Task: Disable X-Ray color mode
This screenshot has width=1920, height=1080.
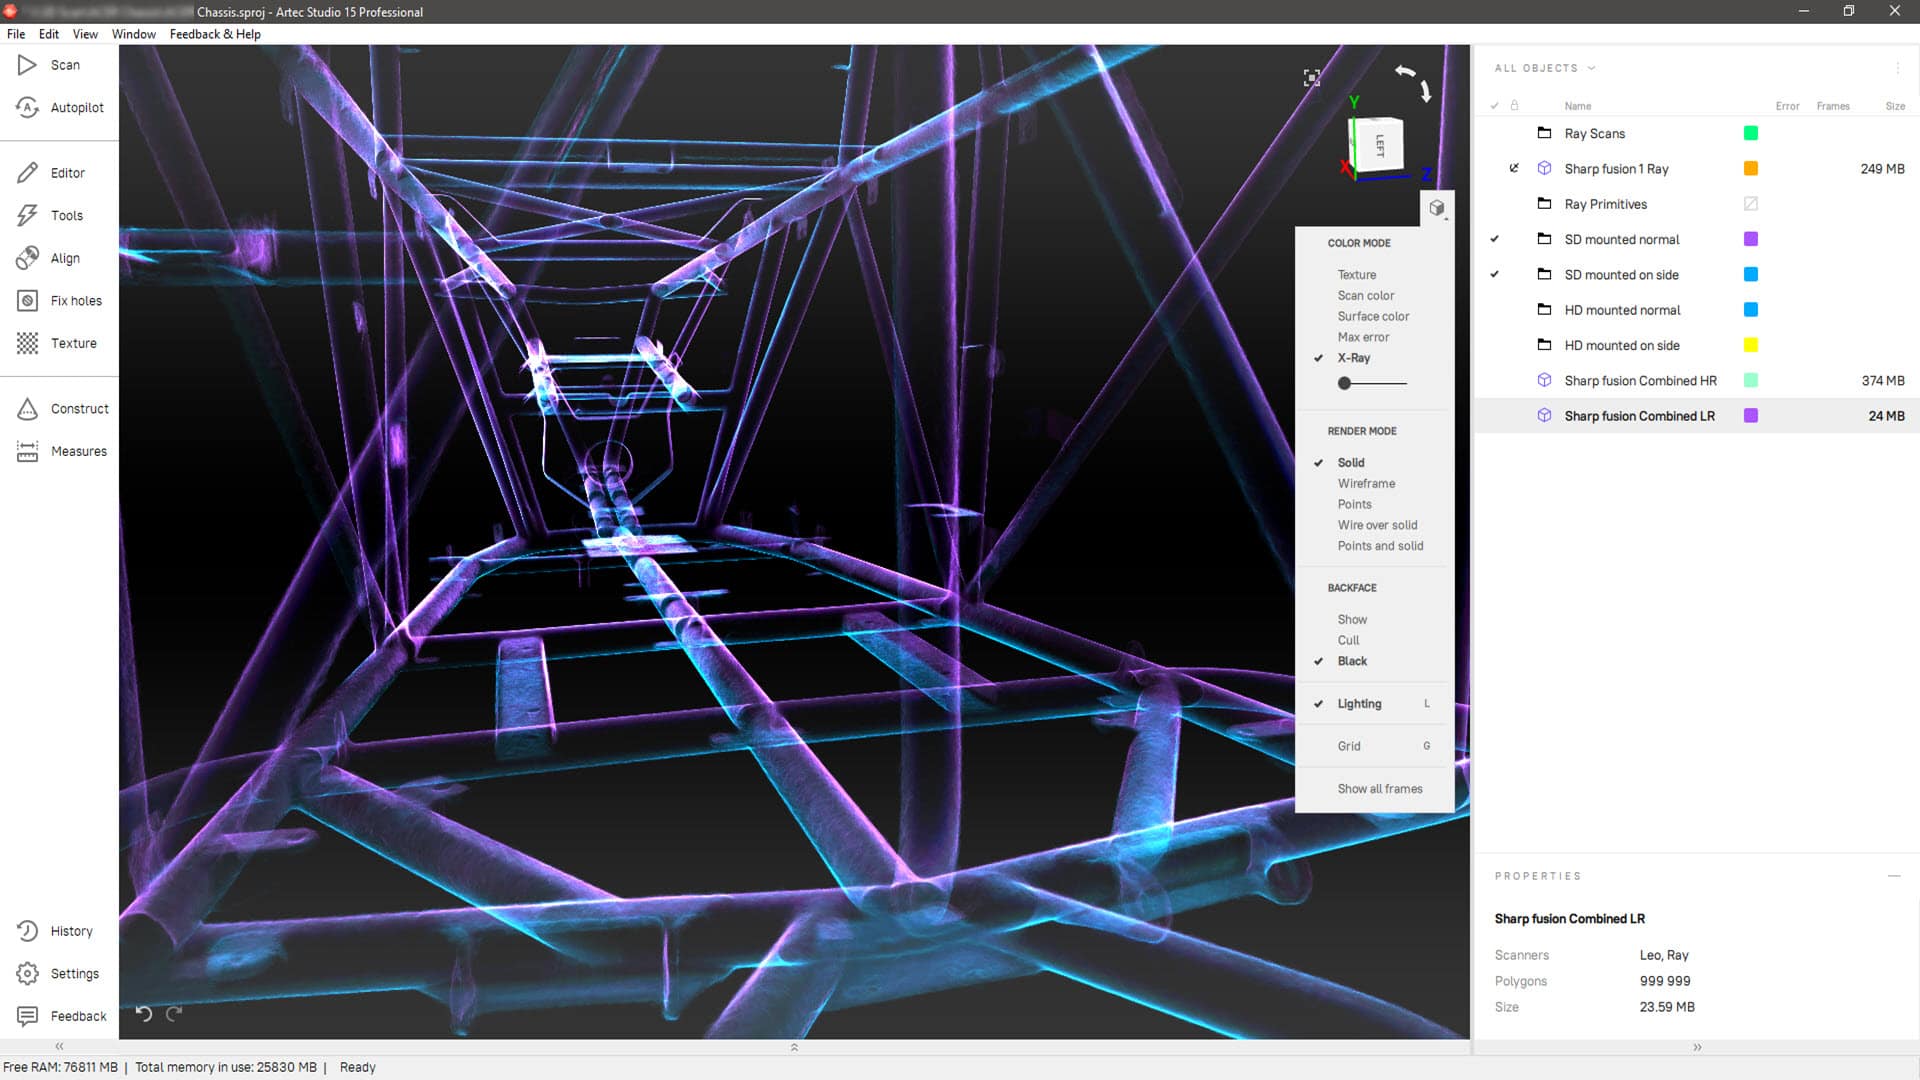Action: [x=1353, y=357]
